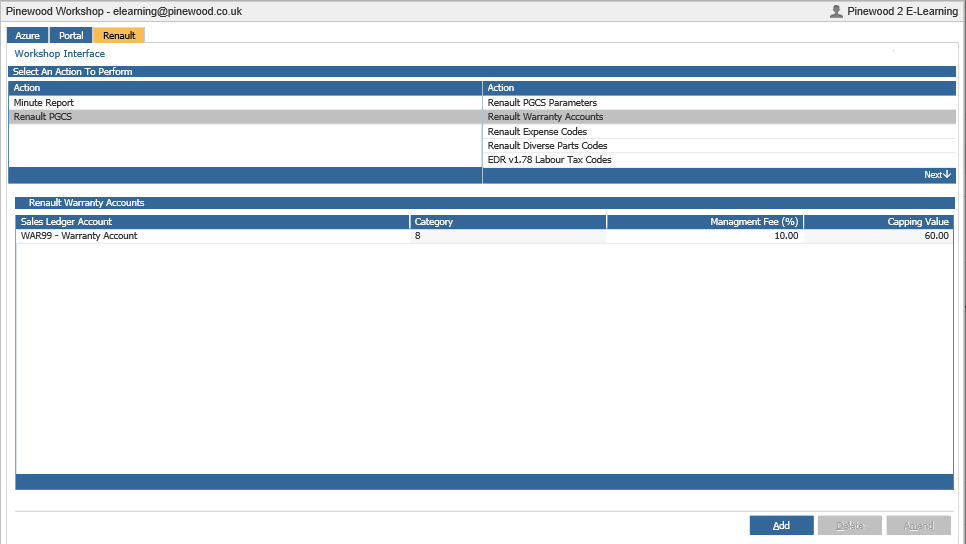Select Renault PGCS action row
966x544 pixels.
[x=245, y=116]
